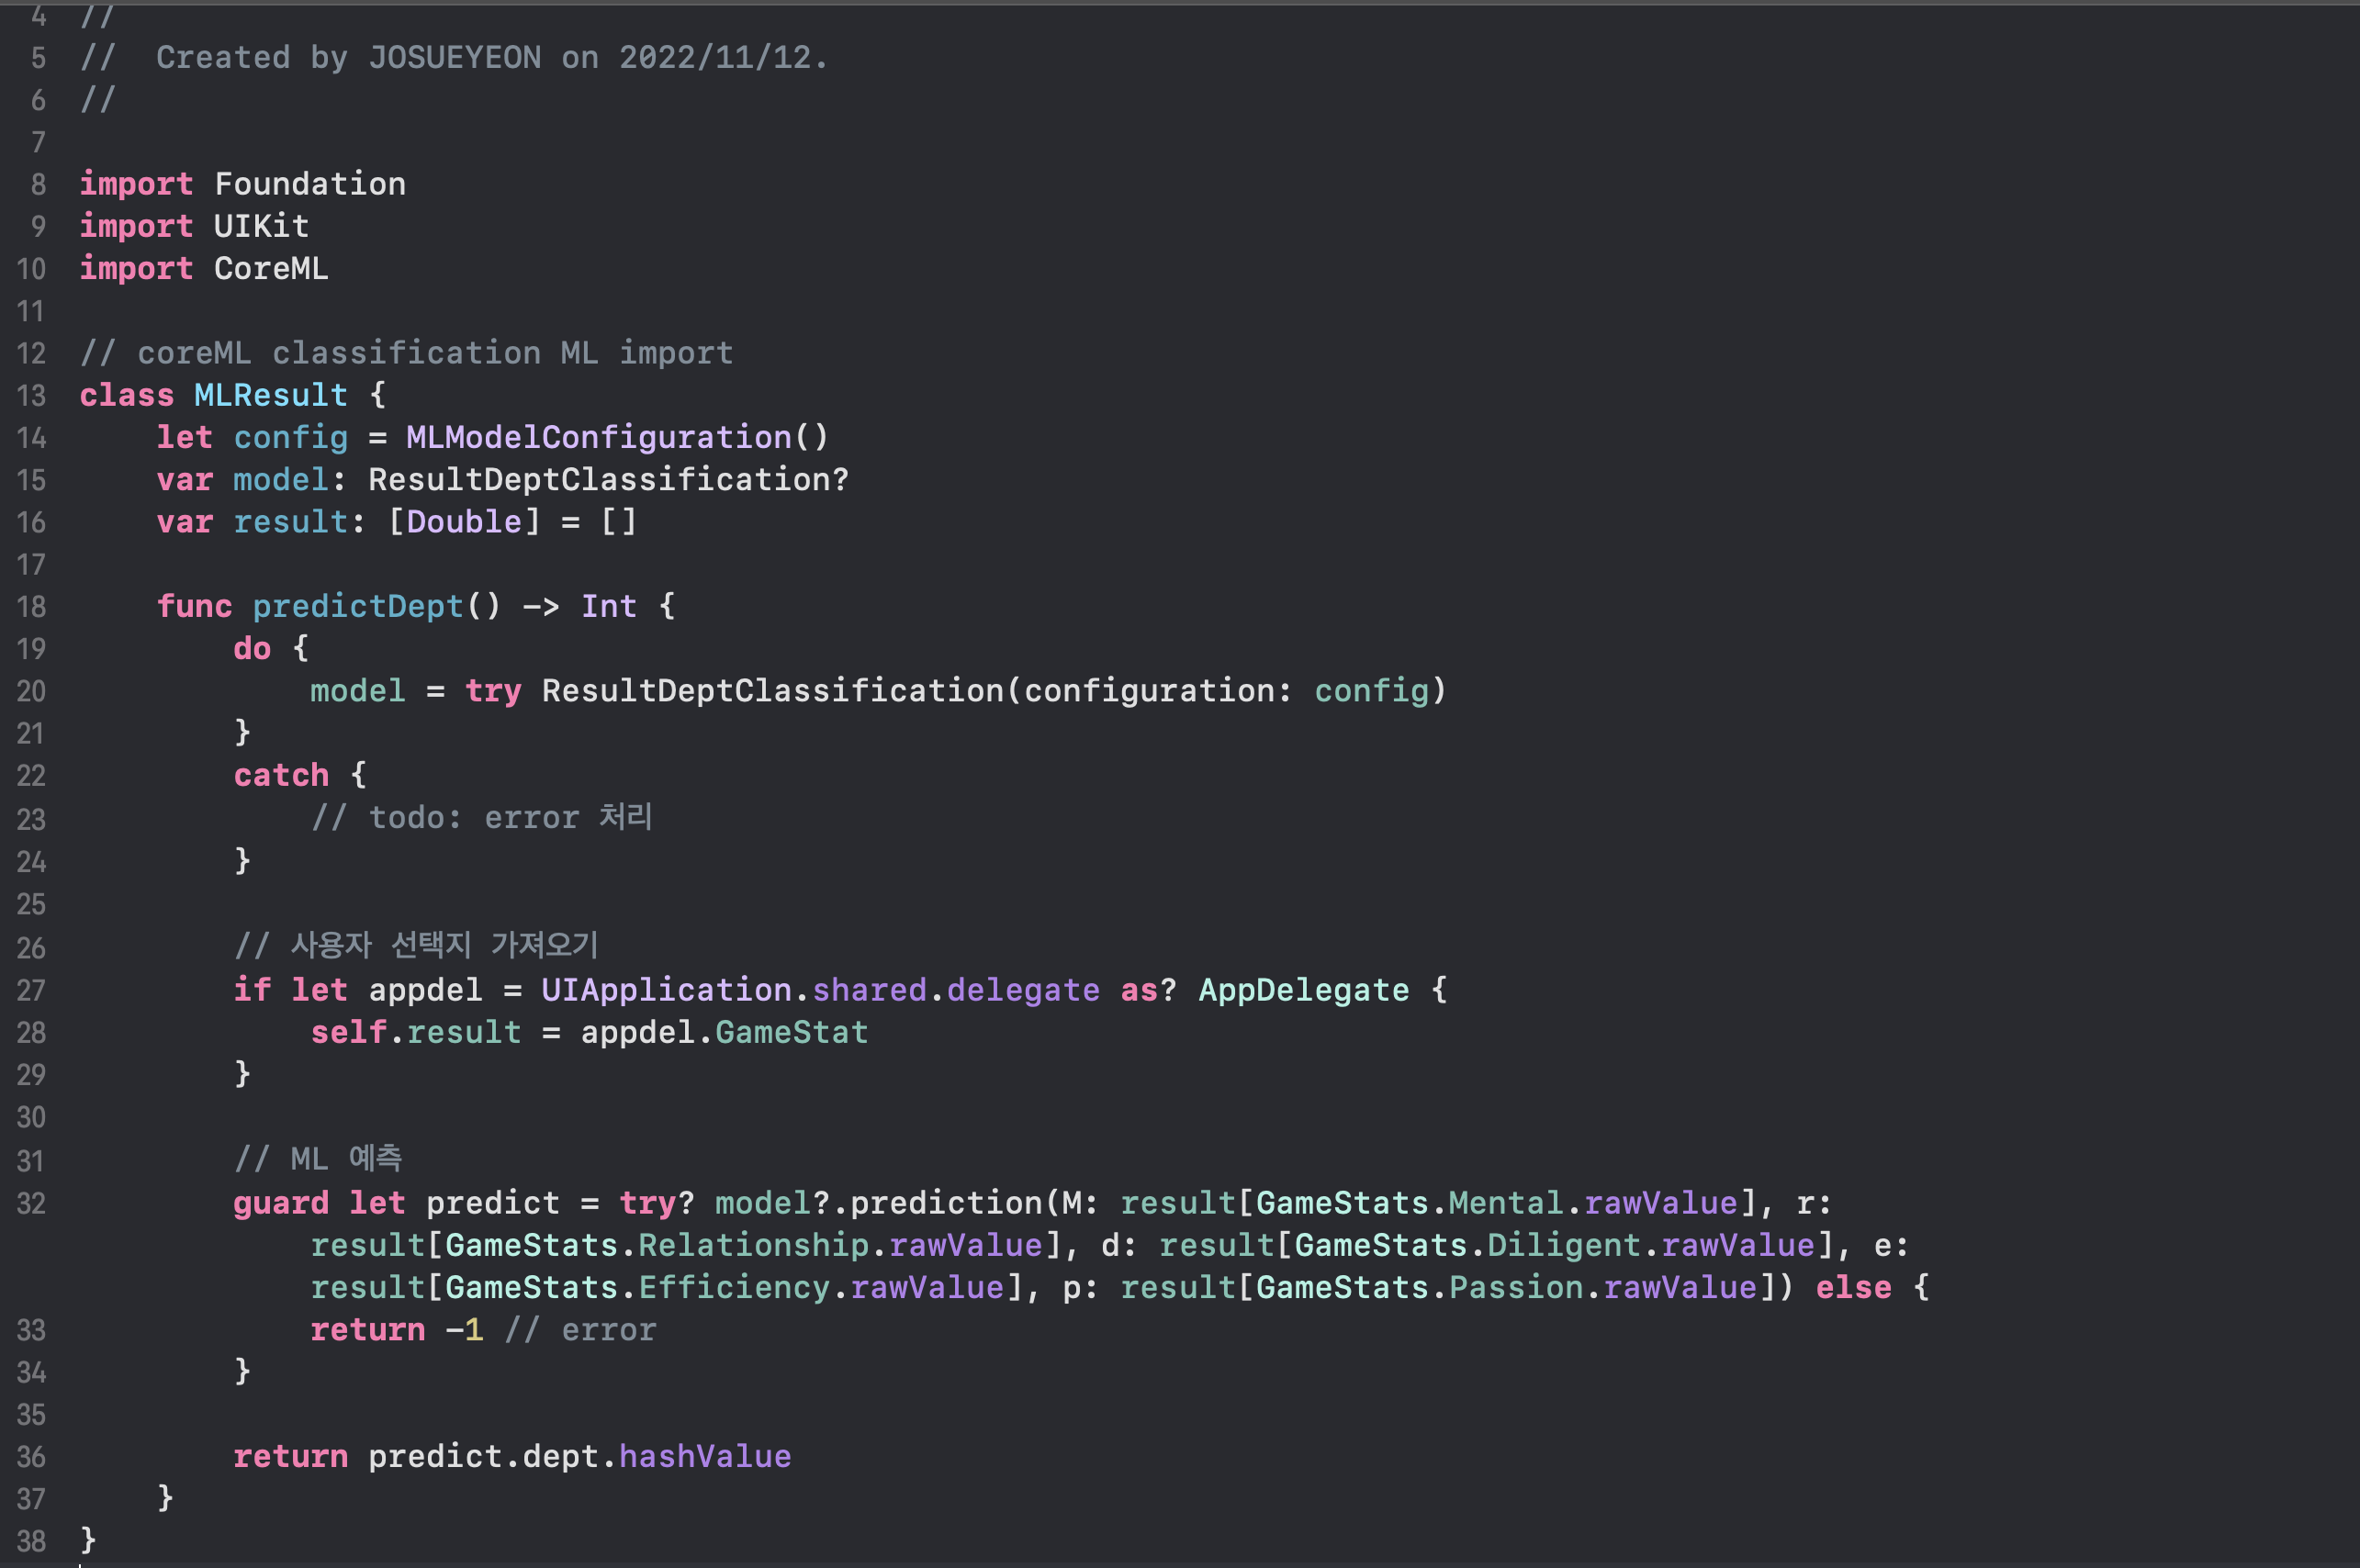The height and width of the screenshot is (1568, 2360).
Task: Click the 'catch' keyword
Action: (281, 775)
